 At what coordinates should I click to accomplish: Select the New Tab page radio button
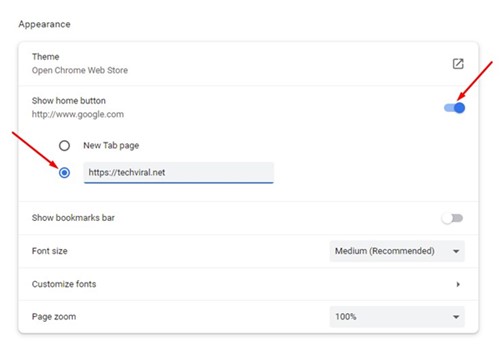64,146
